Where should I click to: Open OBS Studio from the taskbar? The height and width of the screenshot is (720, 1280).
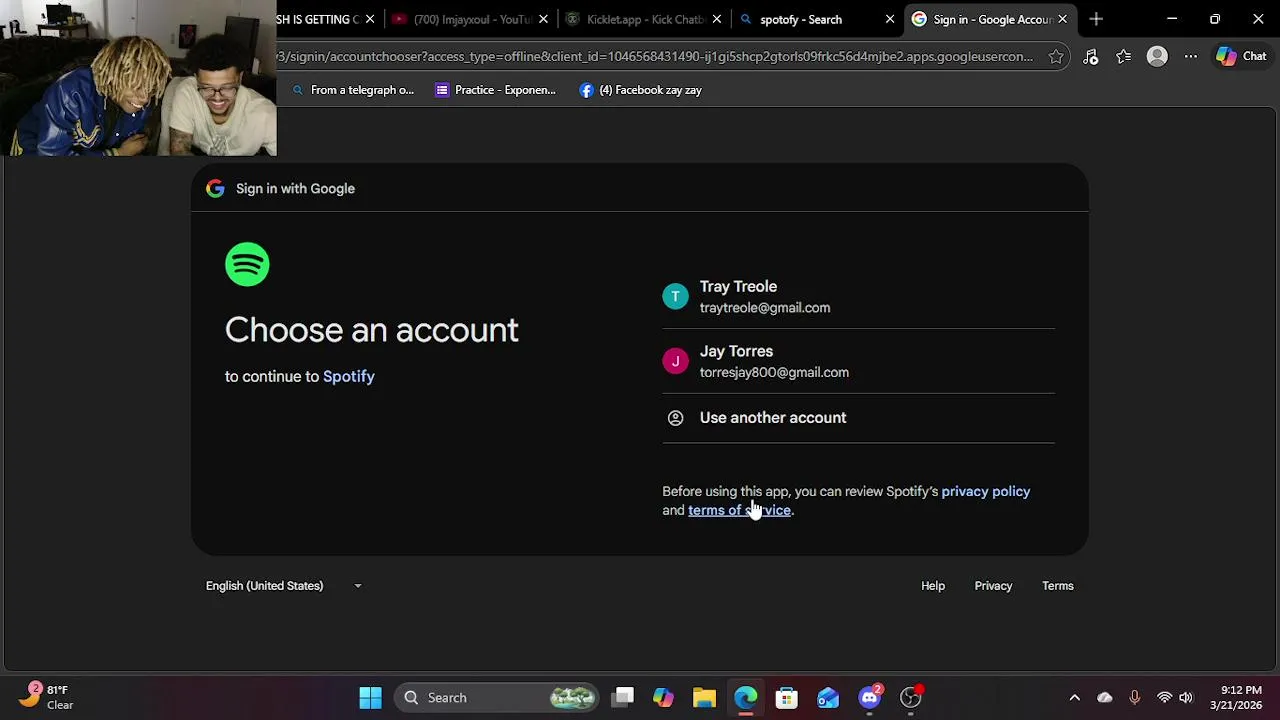tap(911, 698)
